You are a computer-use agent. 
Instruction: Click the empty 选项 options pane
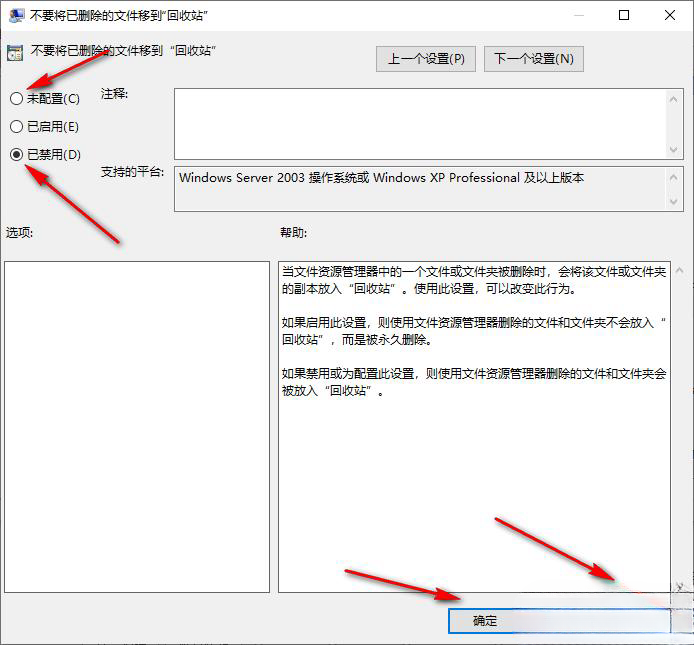click(x=137, y=427)
